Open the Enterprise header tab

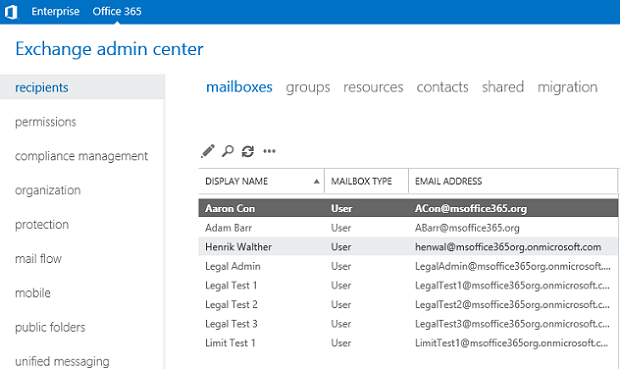55,11
